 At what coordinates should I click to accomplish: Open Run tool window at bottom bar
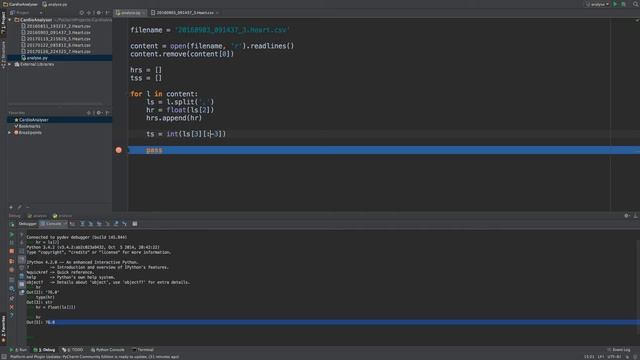18,350
